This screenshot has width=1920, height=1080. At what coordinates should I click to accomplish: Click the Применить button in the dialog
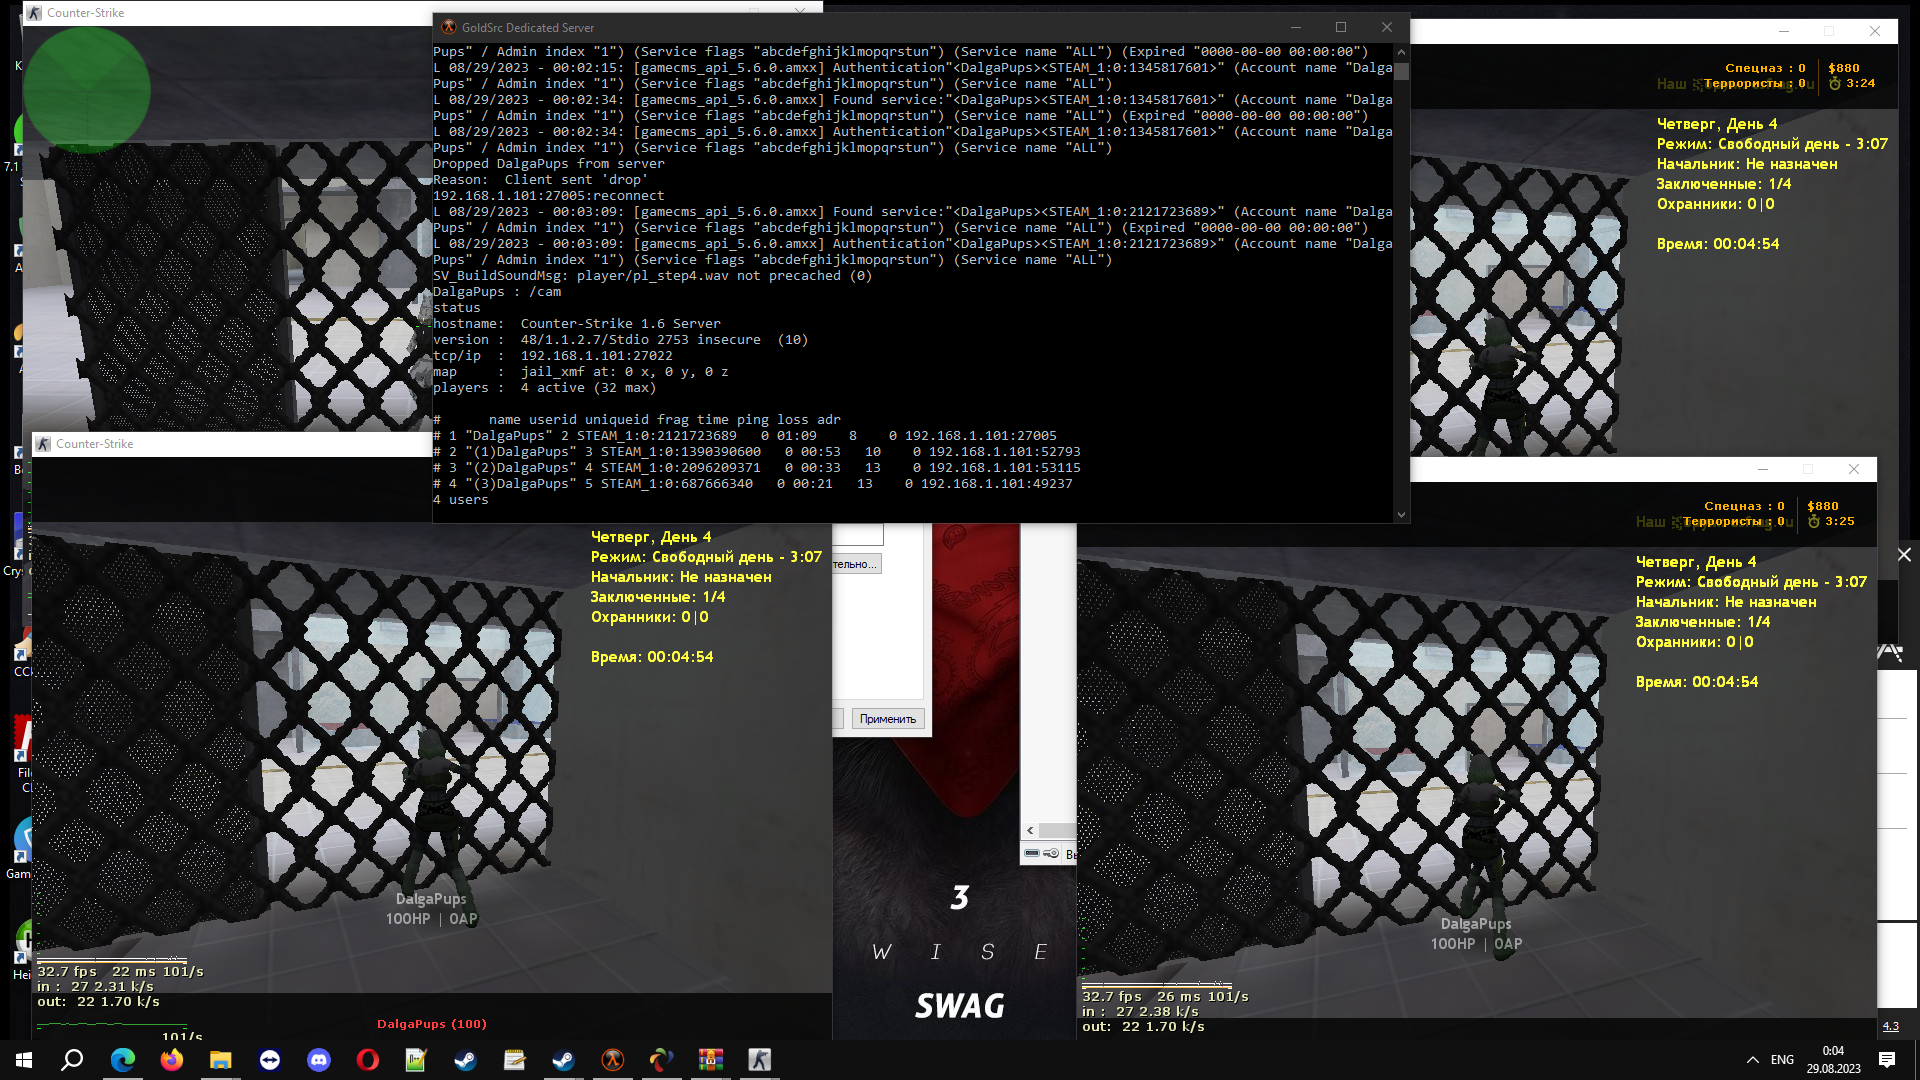point(888,719)
